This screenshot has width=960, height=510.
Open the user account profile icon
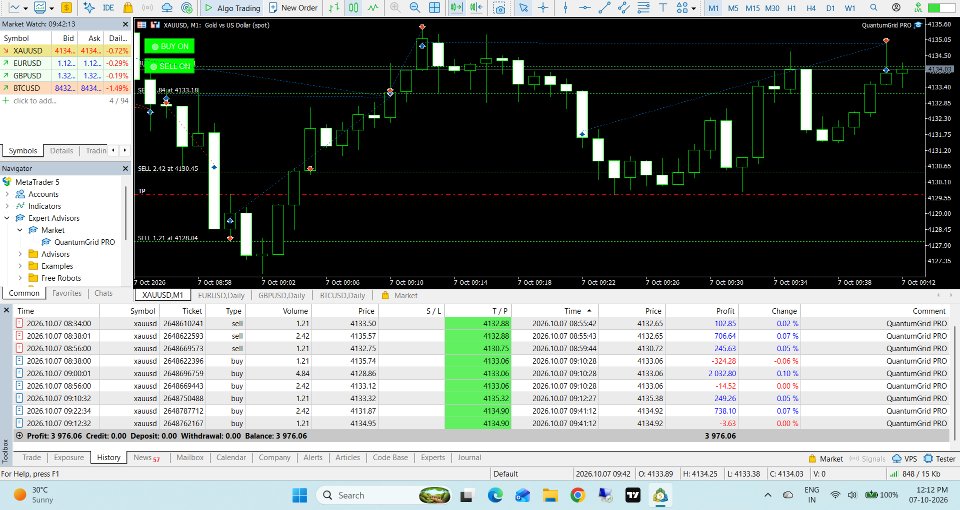tap(896, 7)
